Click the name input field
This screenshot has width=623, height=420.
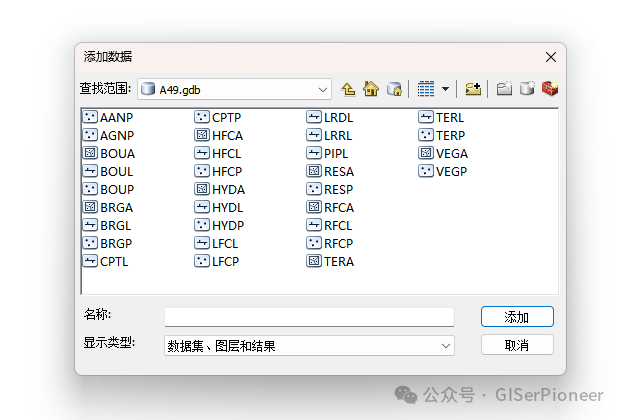(309, 317)
